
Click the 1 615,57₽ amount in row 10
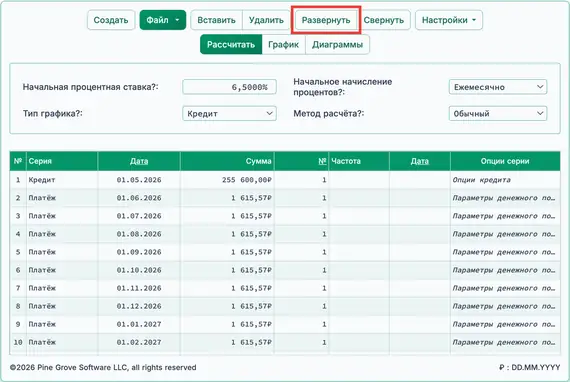tap(227, 342)
